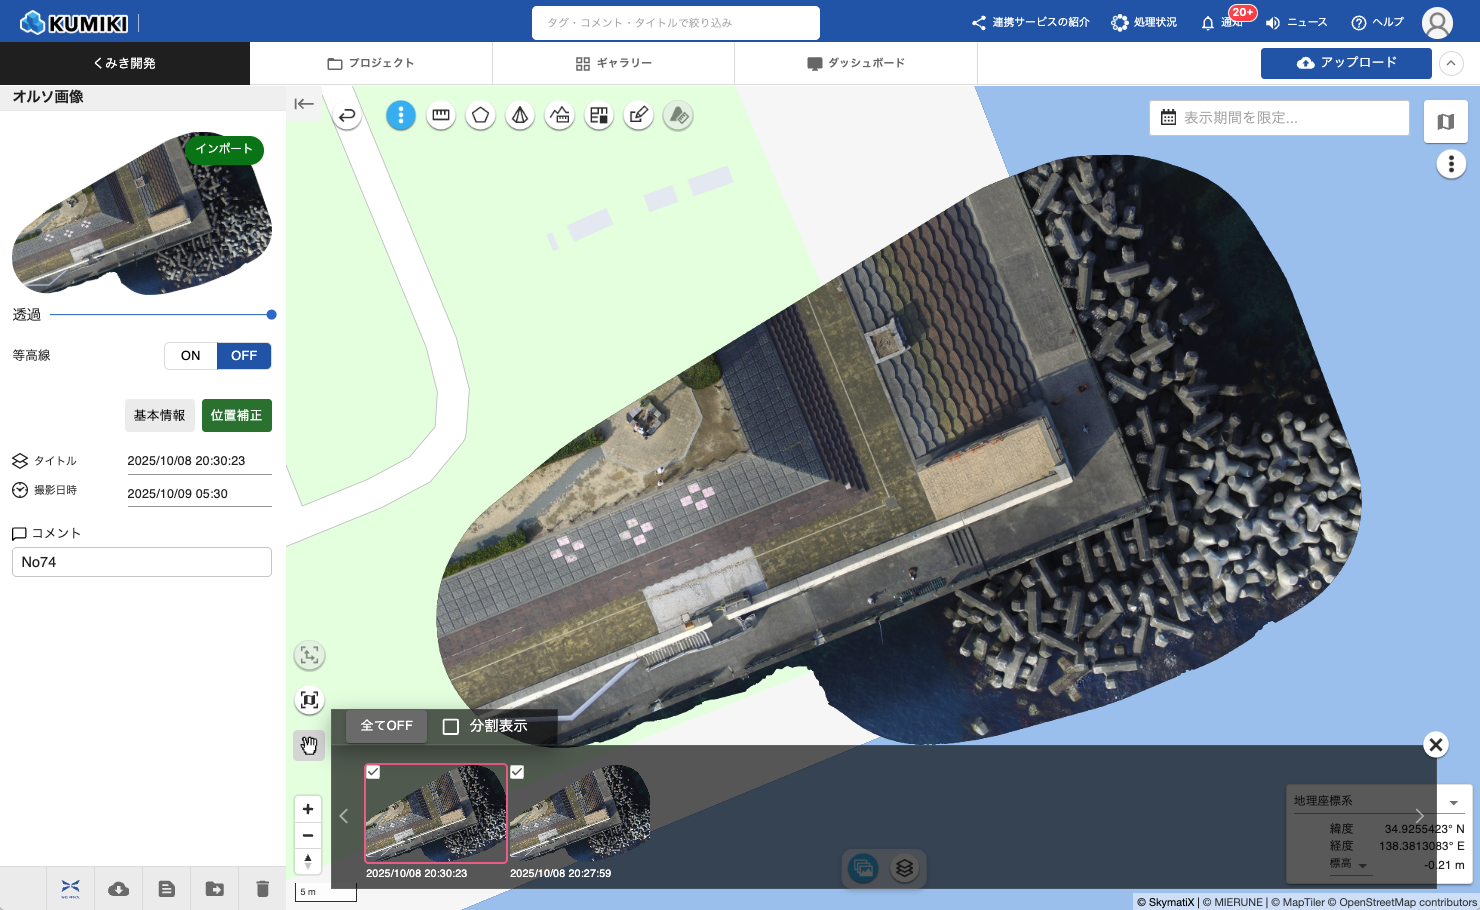Screen dimensions: 1480x910
Task: Turn contour lines ON
Action: 191,356
